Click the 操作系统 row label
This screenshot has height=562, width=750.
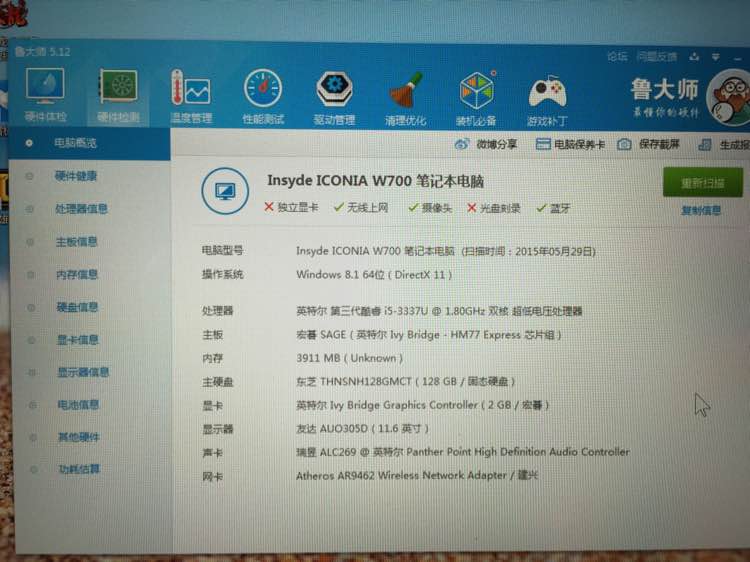[x=222, y=274]
